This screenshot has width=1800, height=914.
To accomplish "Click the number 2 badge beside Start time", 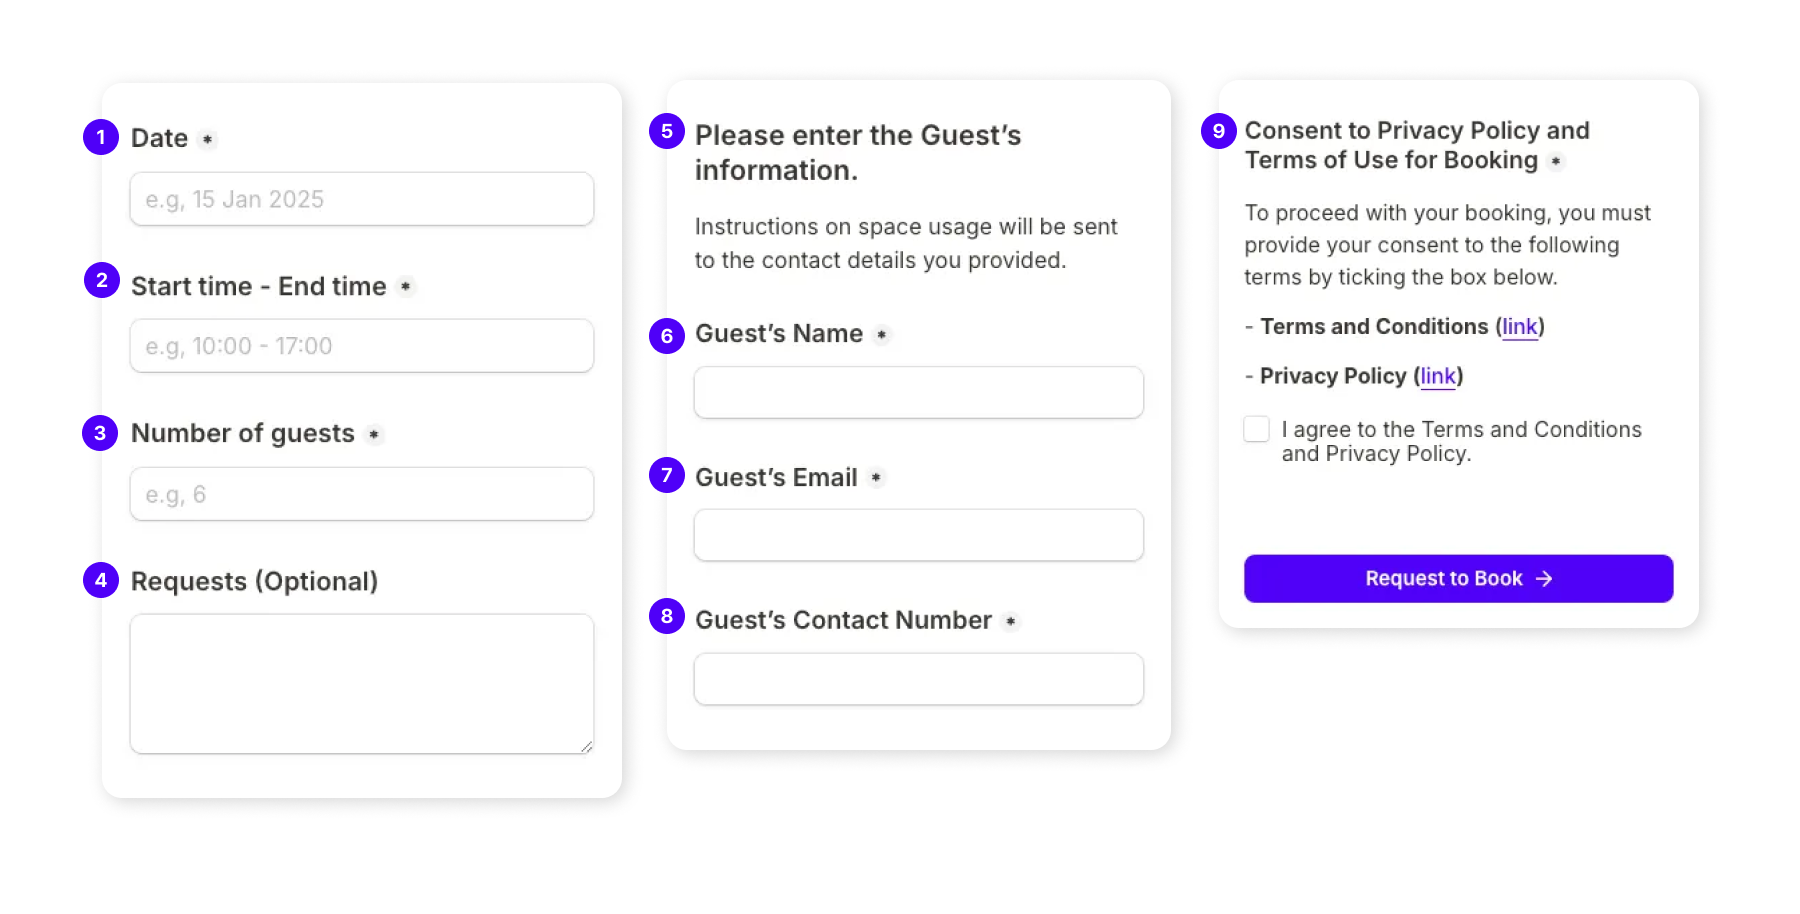I will [x=102, y=281].
